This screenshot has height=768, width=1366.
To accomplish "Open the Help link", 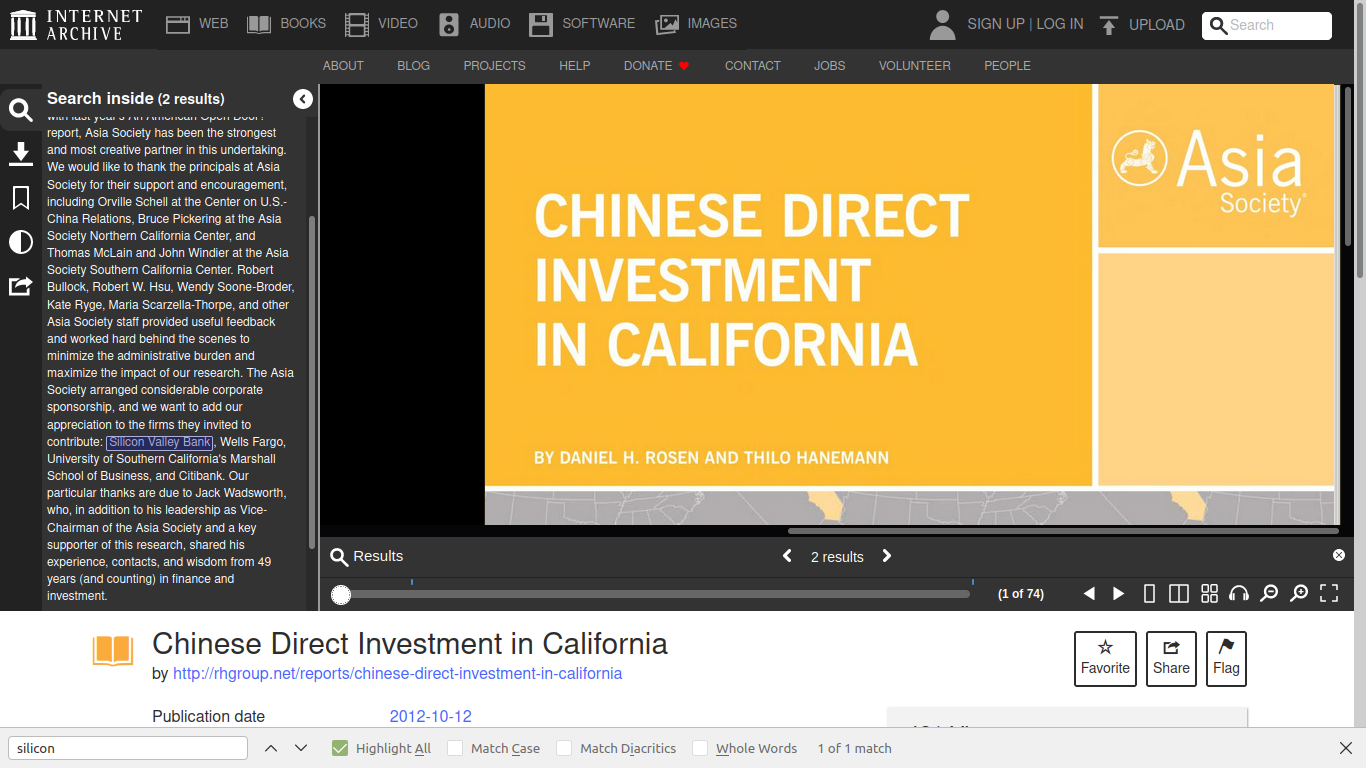I will 575,65.
